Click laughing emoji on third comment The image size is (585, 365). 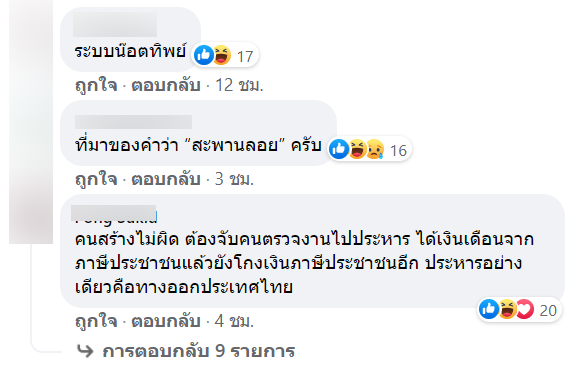click(507, 309)
